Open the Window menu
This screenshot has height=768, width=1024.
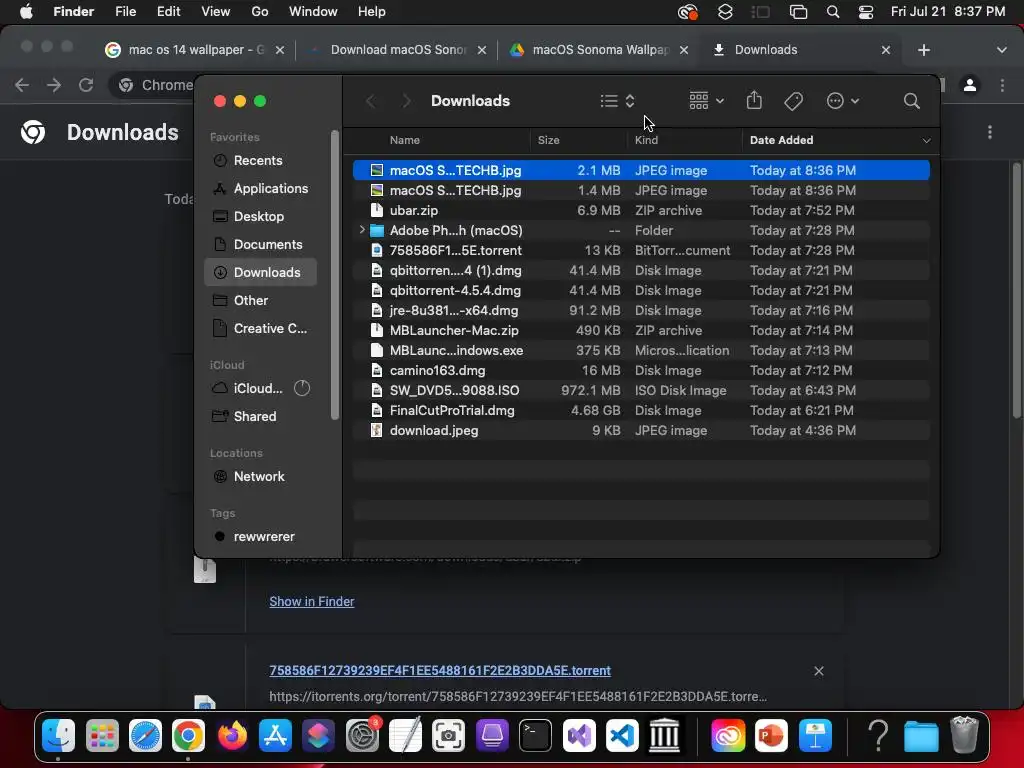[x=313, y=12]
